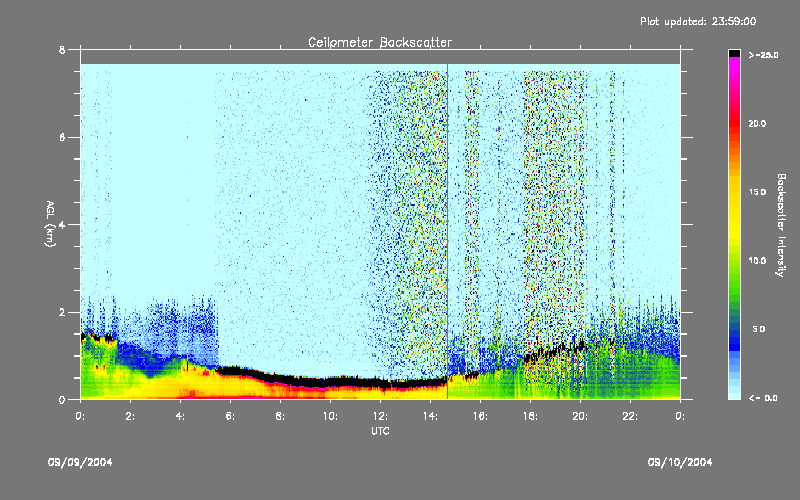Image resolution: width=800 pixels, height=500 pixels.
Task: Click the '>=25.0' colorbar tick label
Action: click(x=763, y=55)
